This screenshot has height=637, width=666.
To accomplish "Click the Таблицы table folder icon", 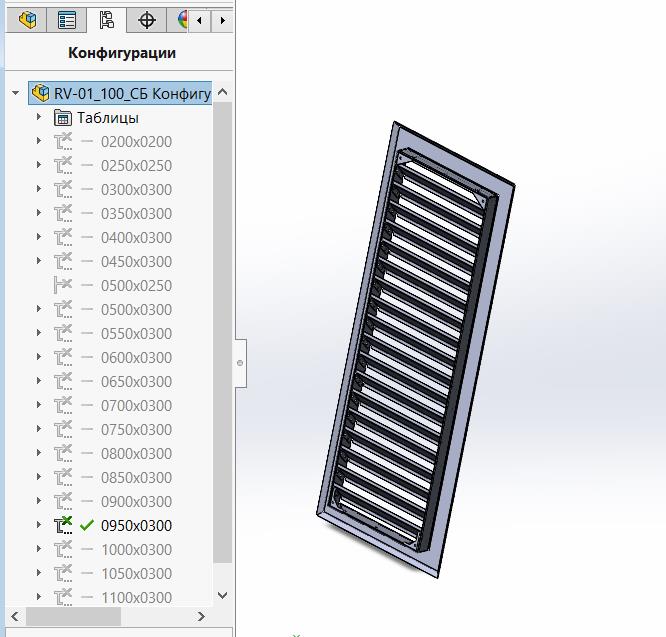I will coord(63,118).
